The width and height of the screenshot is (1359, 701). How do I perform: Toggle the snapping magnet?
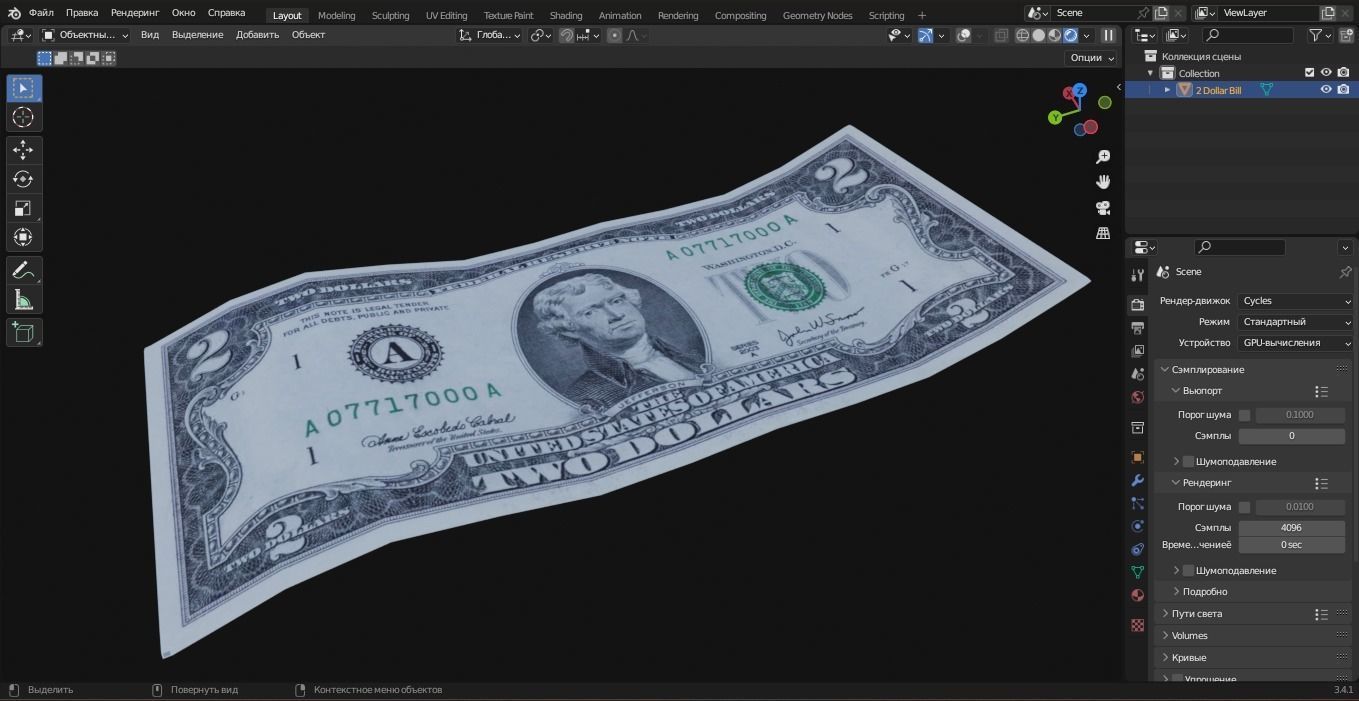point(566,35)
